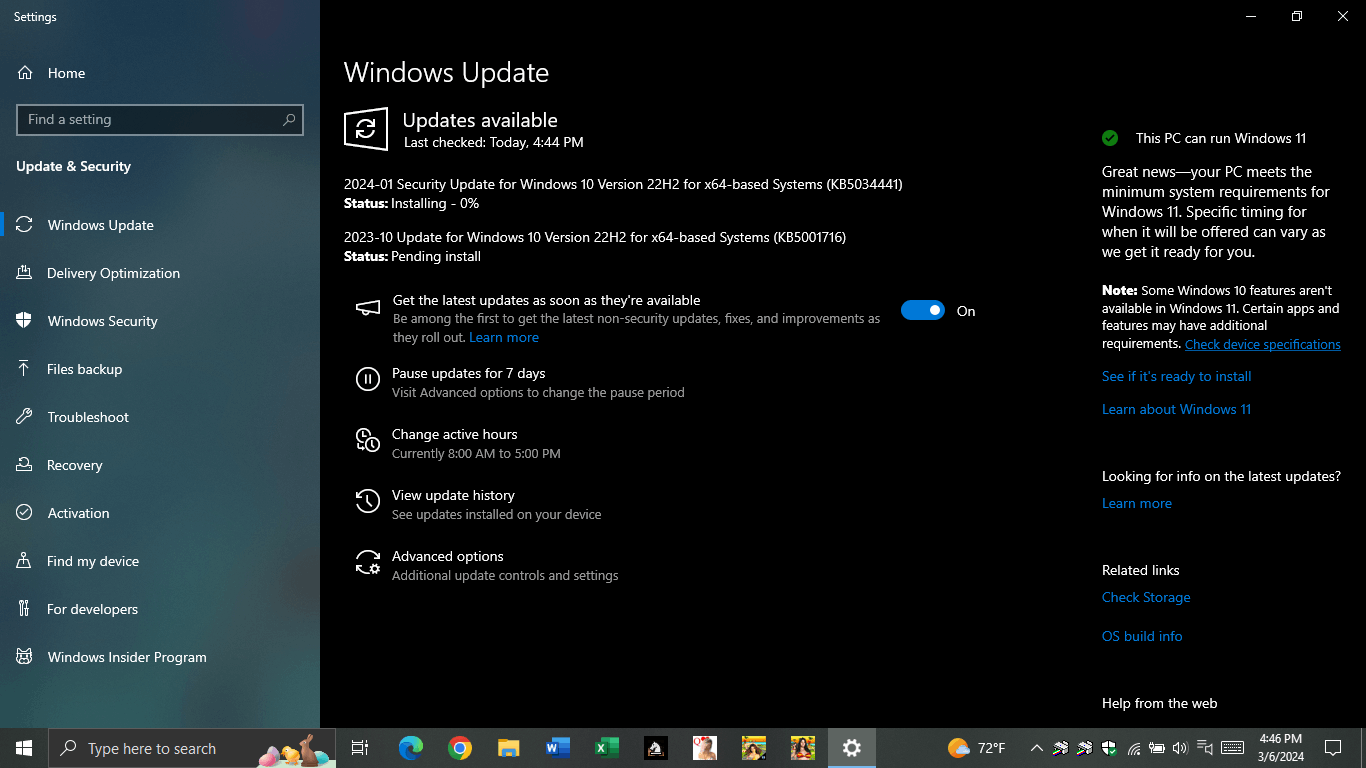Select the KB5034441 security update text
This screenshot has width=1366, height=768.
coord(623,184)
